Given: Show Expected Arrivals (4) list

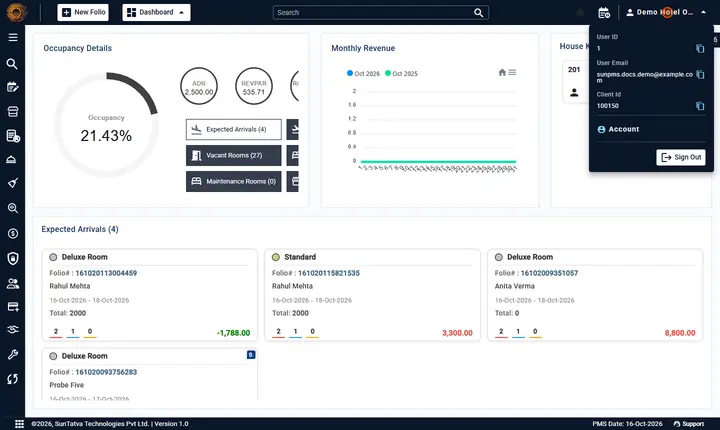Looking at the screenshot, I should click(x=234, y=130).
